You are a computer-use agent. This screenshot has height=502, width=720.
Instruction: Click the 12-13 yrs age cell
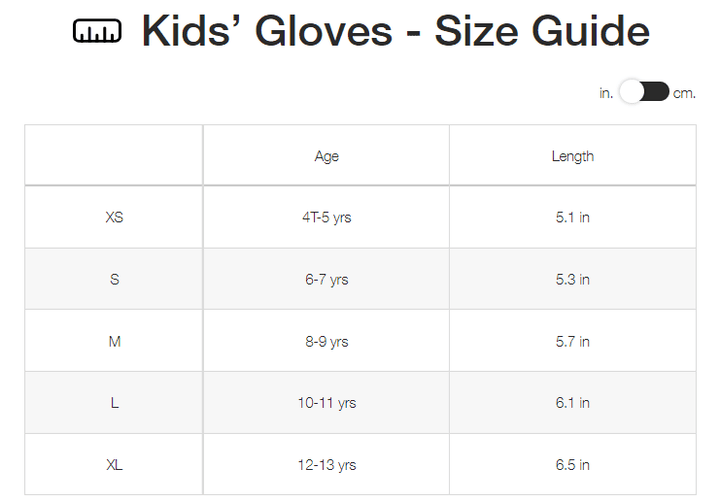pos(326,465)
